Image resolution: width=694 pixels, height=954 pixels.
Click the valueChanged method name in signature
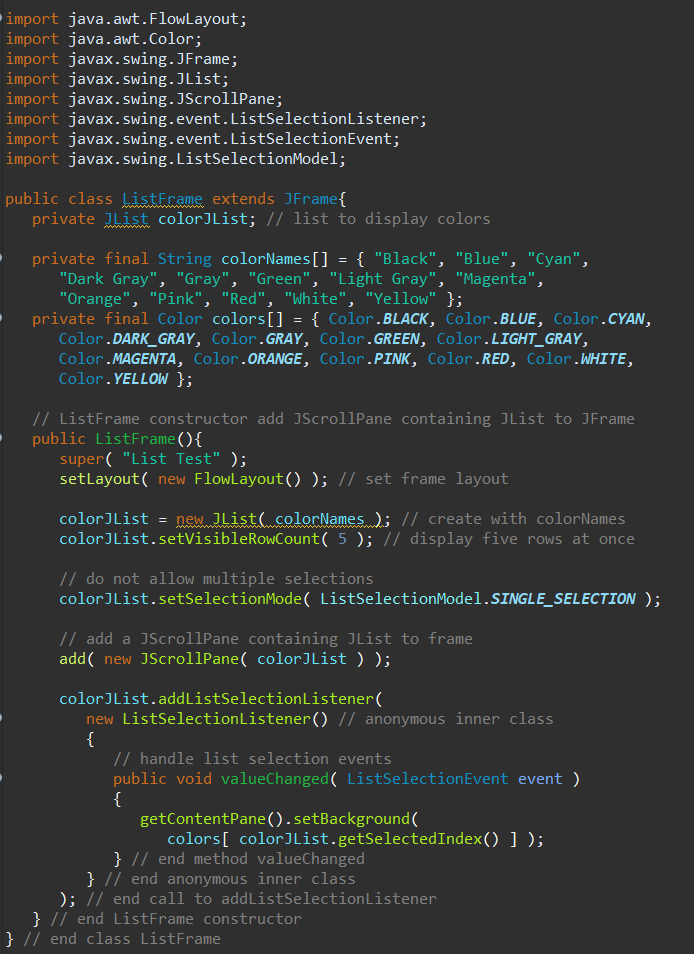click(274, 780)
